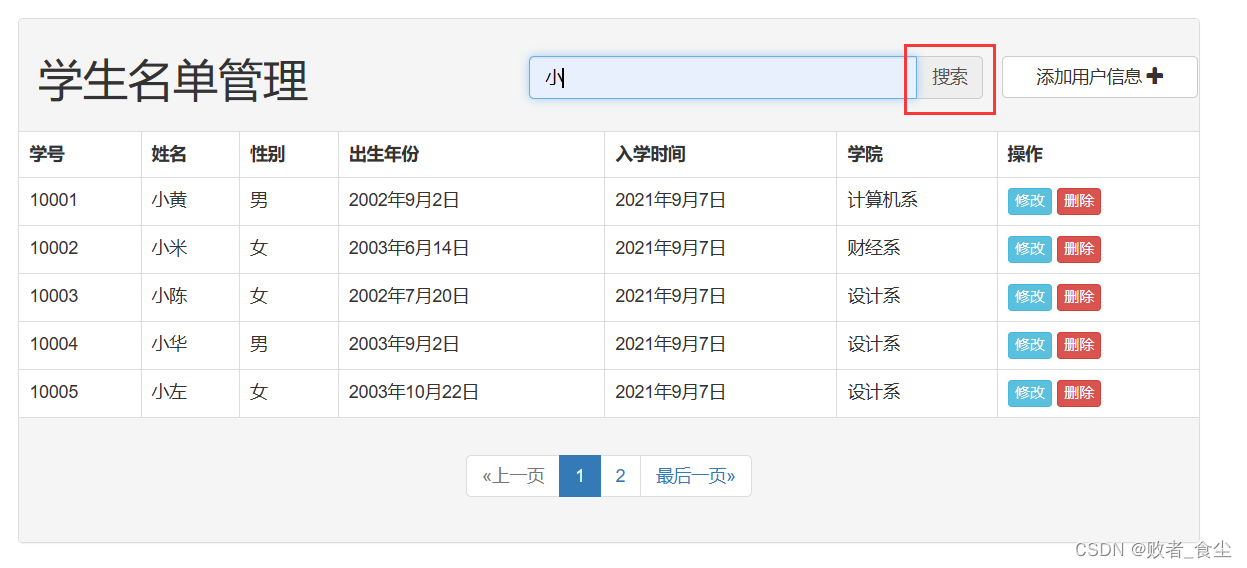Jump to 最后一页» last page

coord(695,476)
